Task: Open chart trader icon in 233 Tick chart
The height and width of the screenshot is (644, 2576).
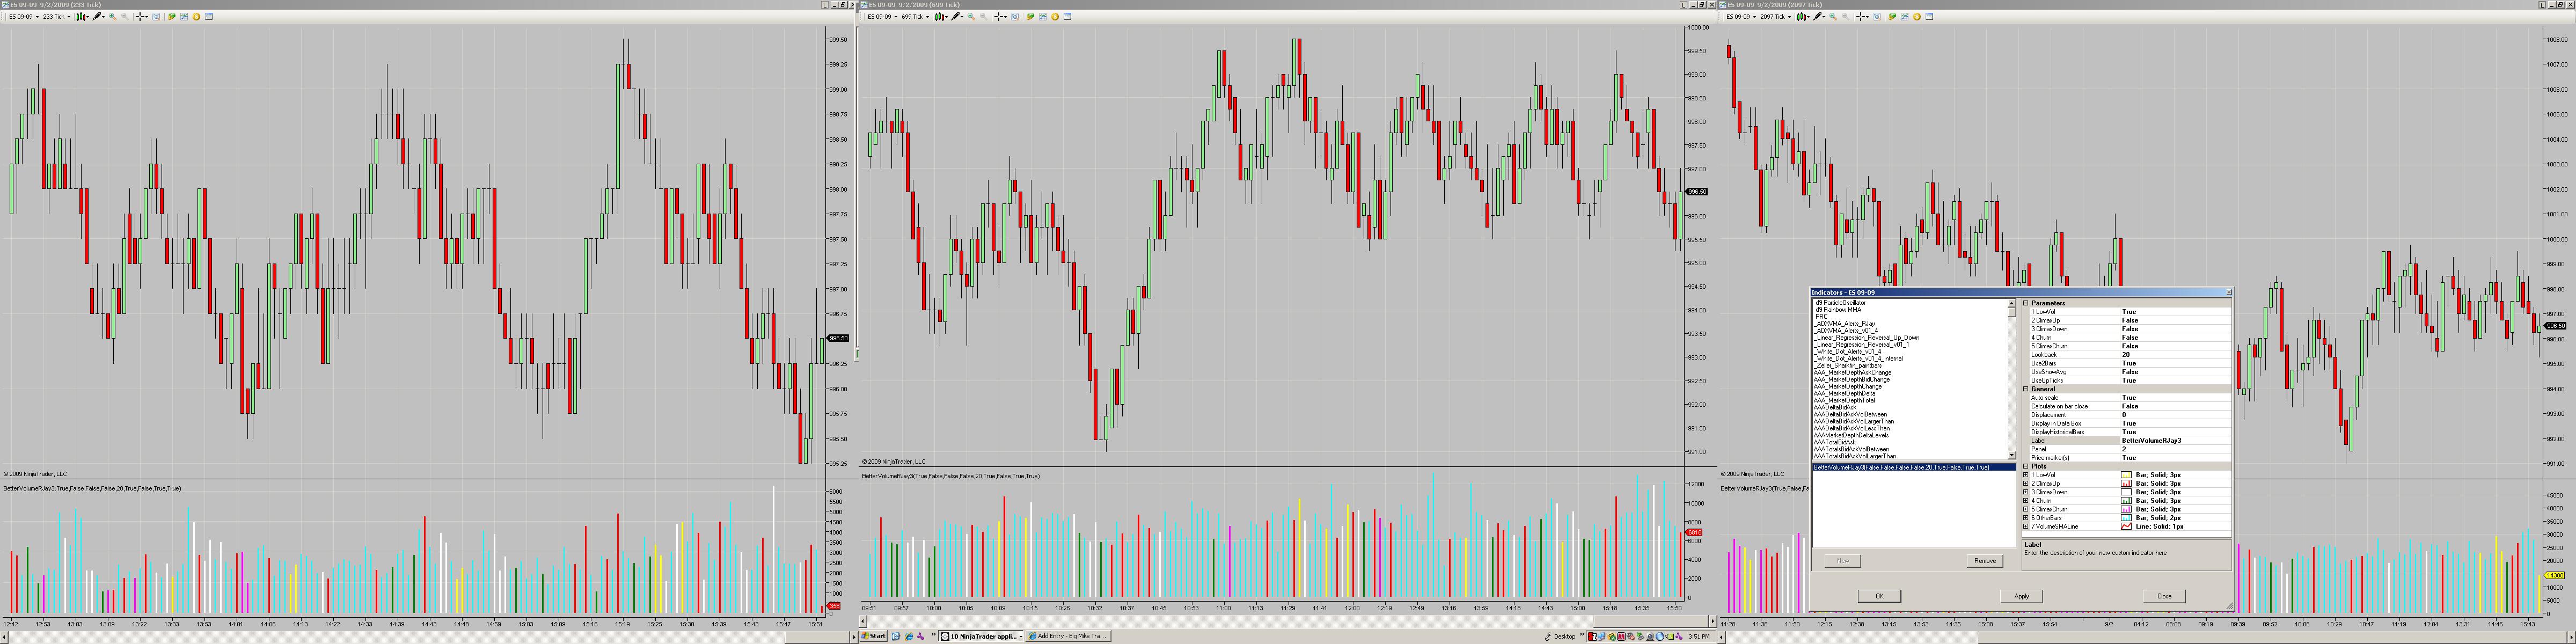Action: pos(172,17)
